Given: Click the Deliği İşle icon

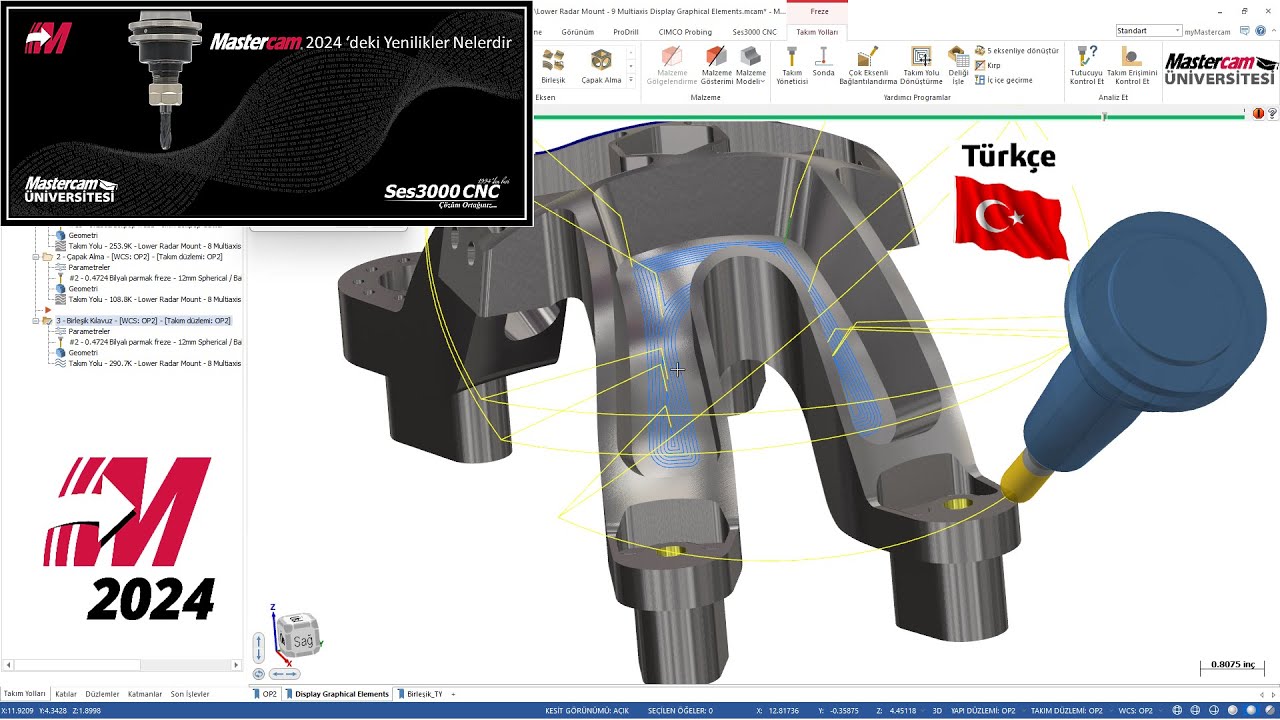Looking at the screenshot, I should (x=958, y=66).
